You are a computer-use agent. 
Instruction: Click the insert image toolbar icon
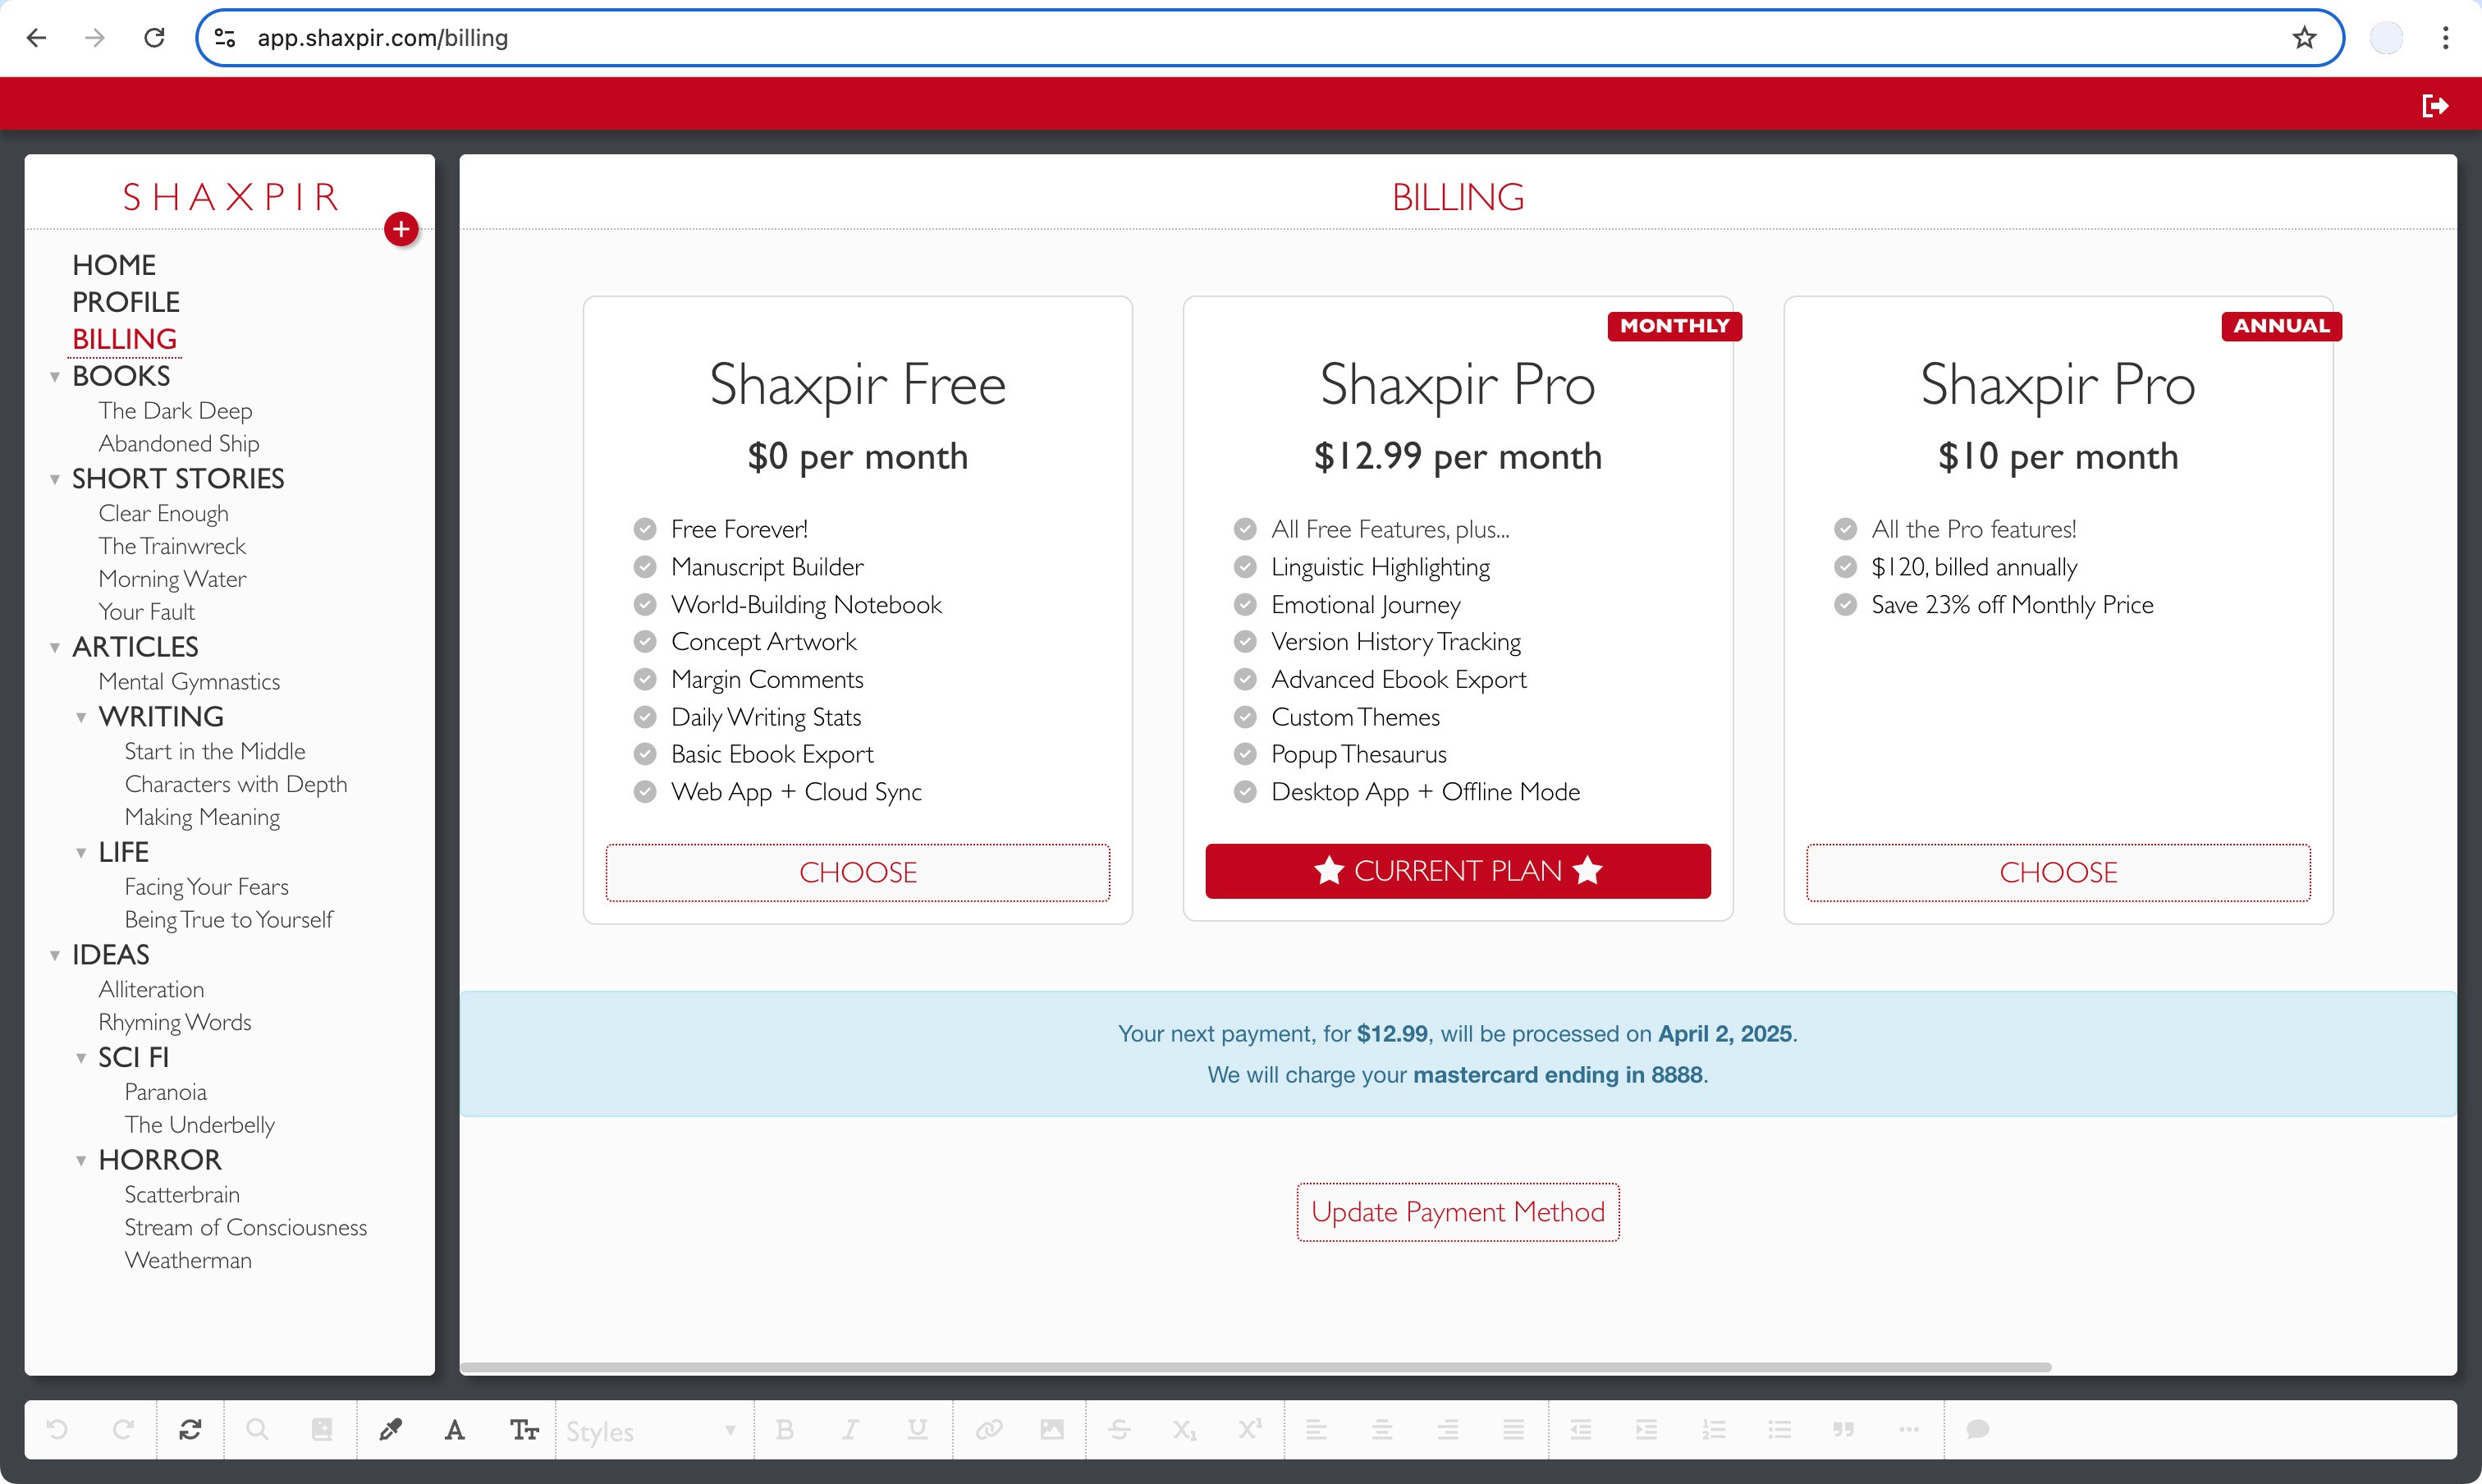click(x=1051, y=1429)
